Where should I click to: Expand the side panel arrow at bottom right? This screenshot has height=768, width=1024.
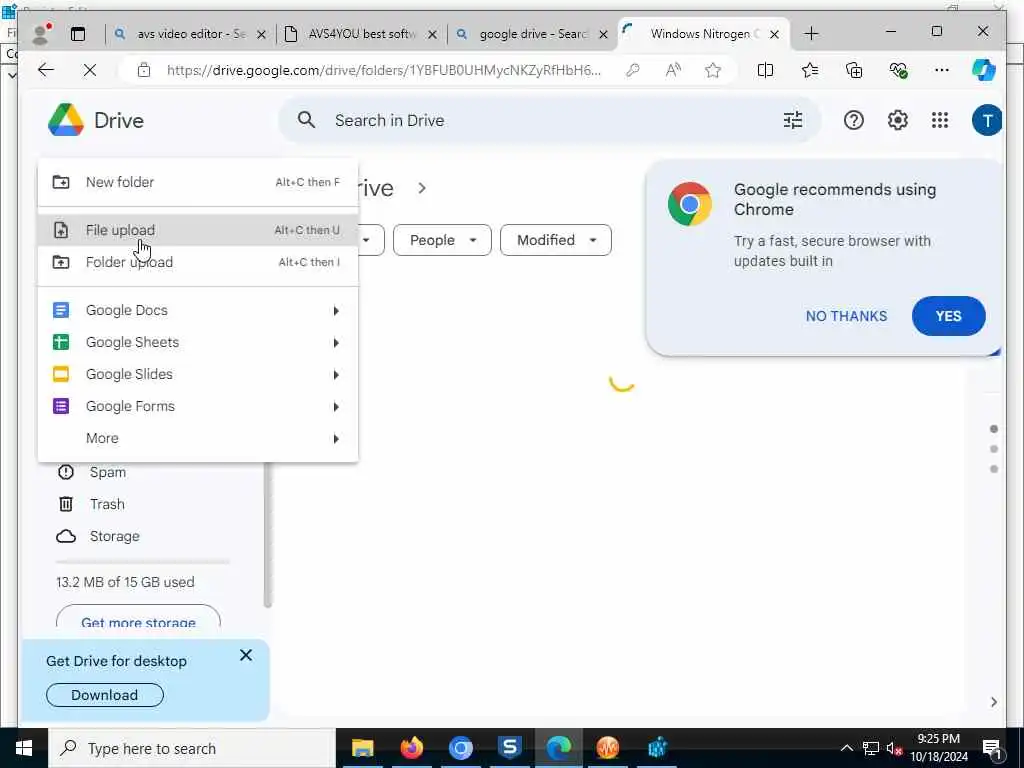[993, 702]
